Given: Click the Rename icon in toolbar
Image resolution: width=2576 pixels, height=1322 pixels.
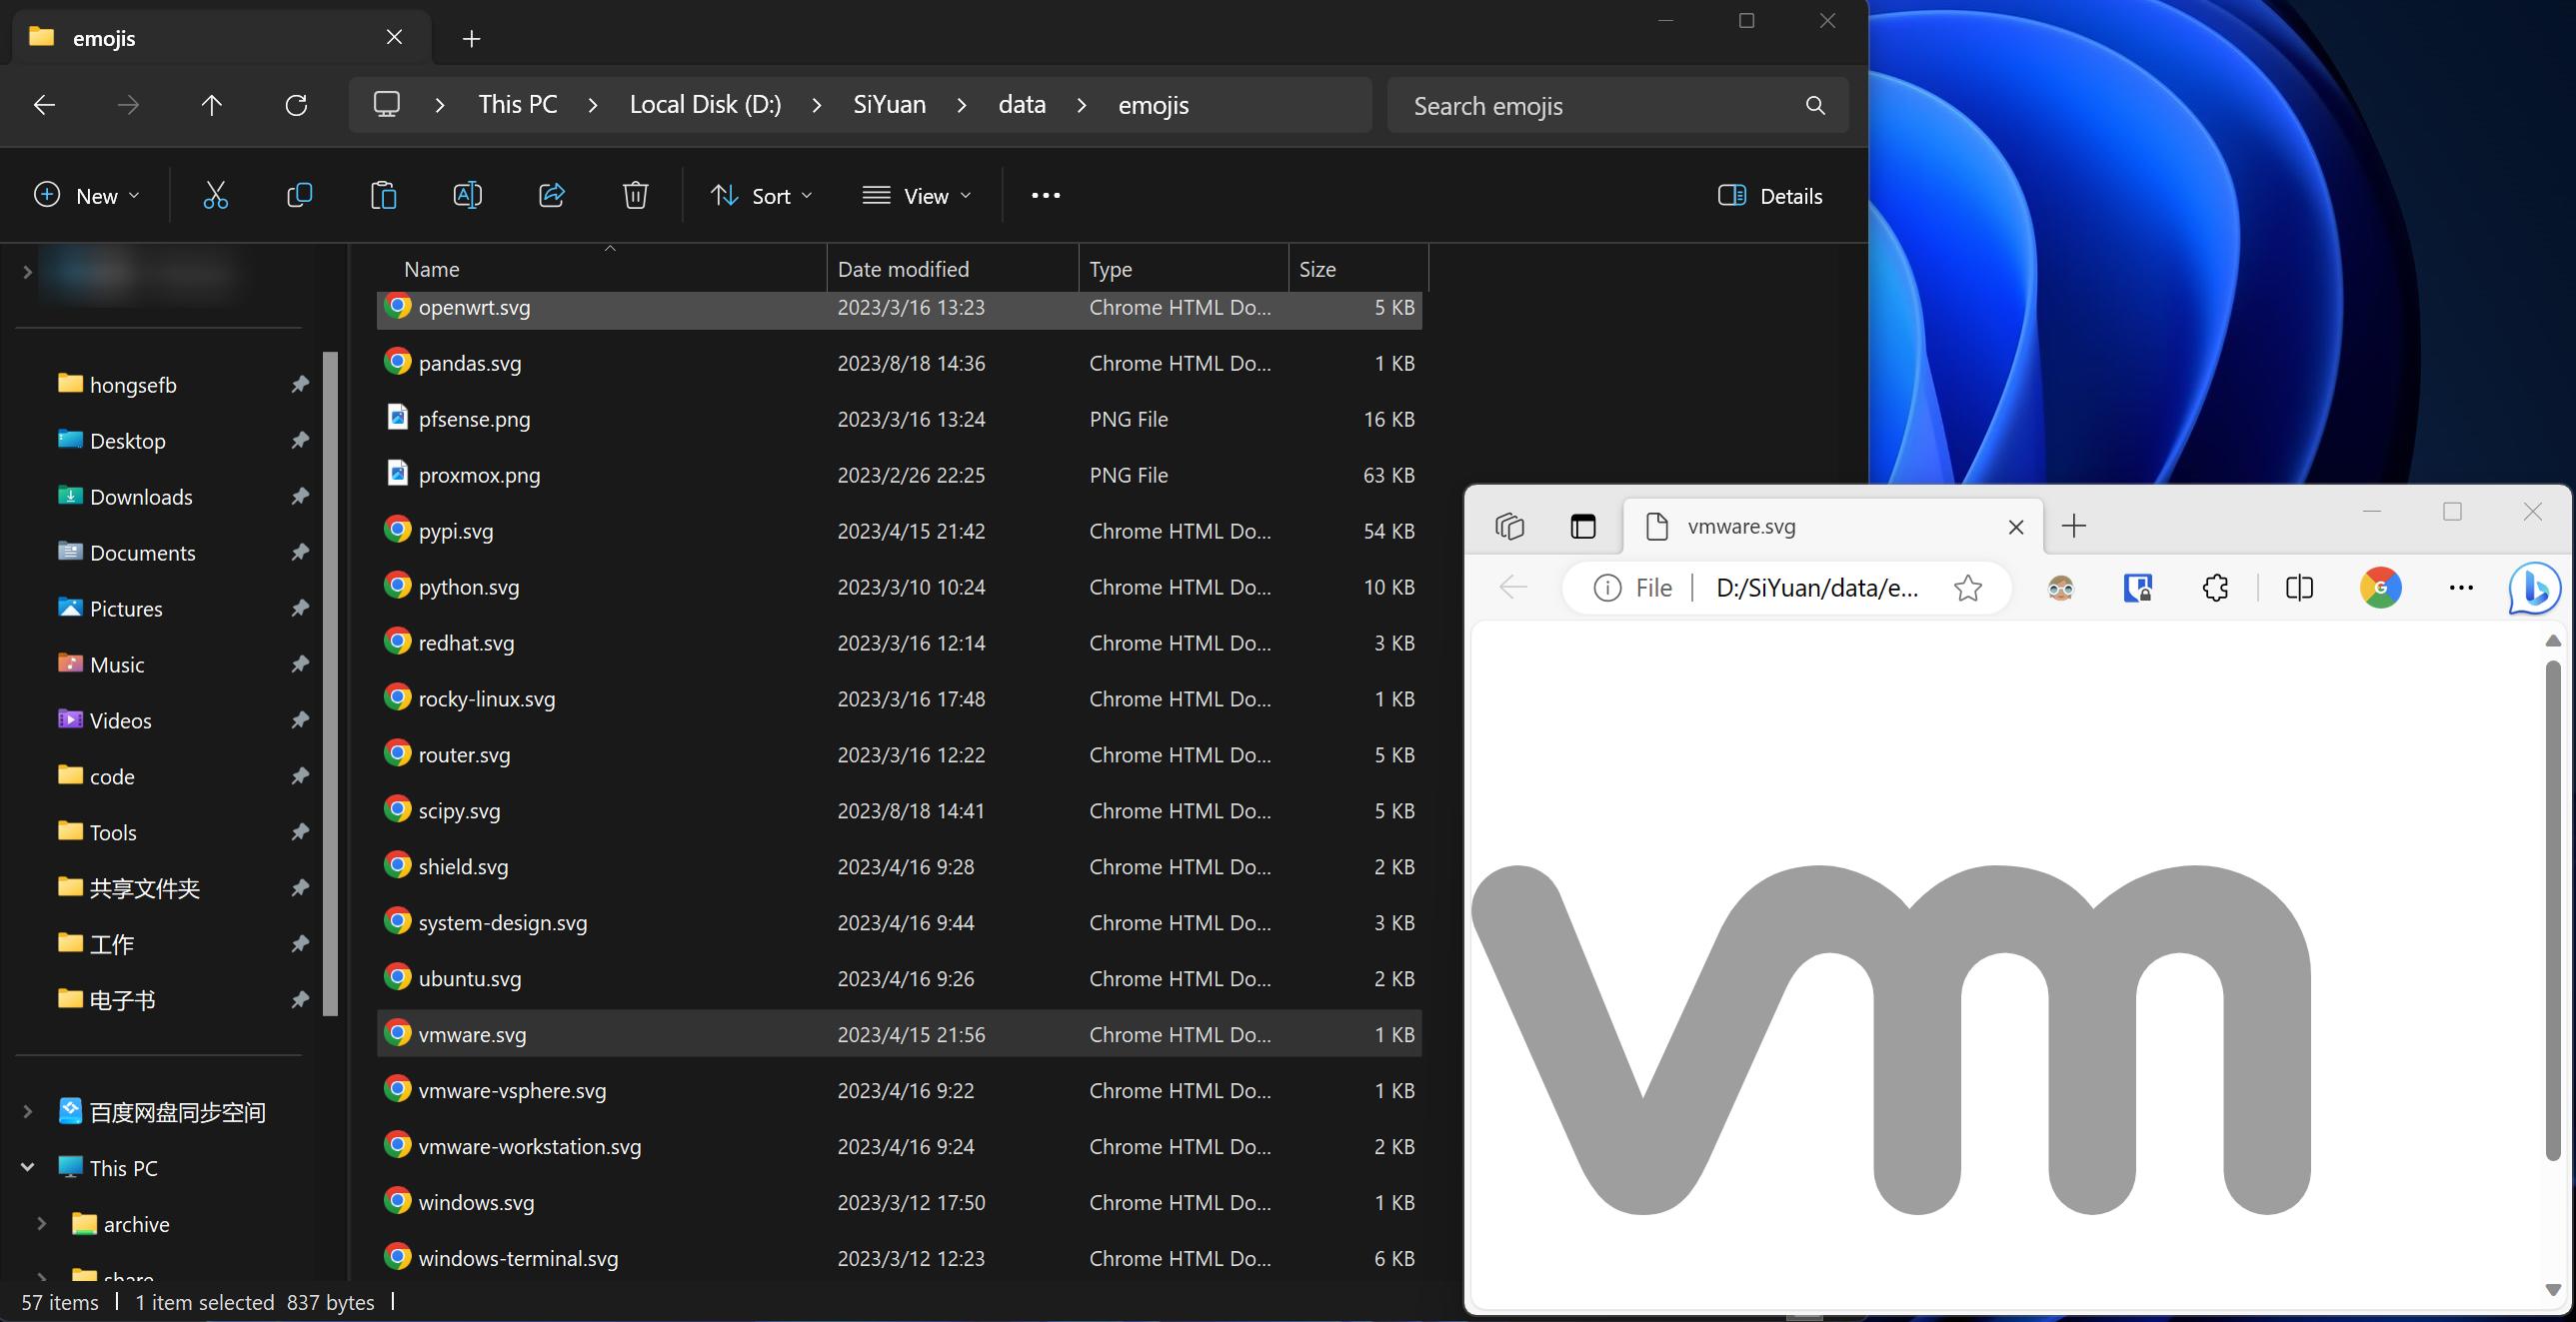Looking at the screenshot, I should [467, 196].
